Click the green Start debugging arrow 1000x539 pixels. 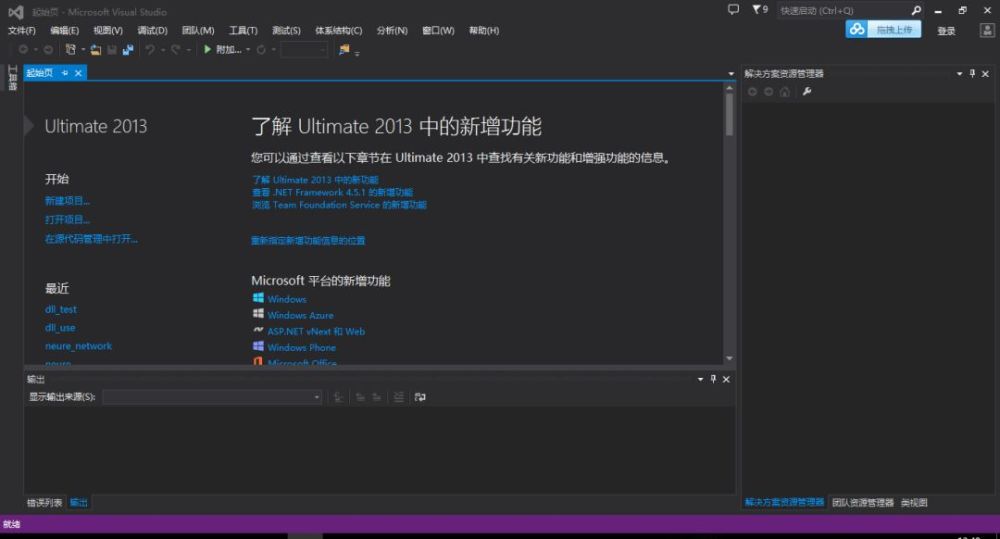point(207,49)
